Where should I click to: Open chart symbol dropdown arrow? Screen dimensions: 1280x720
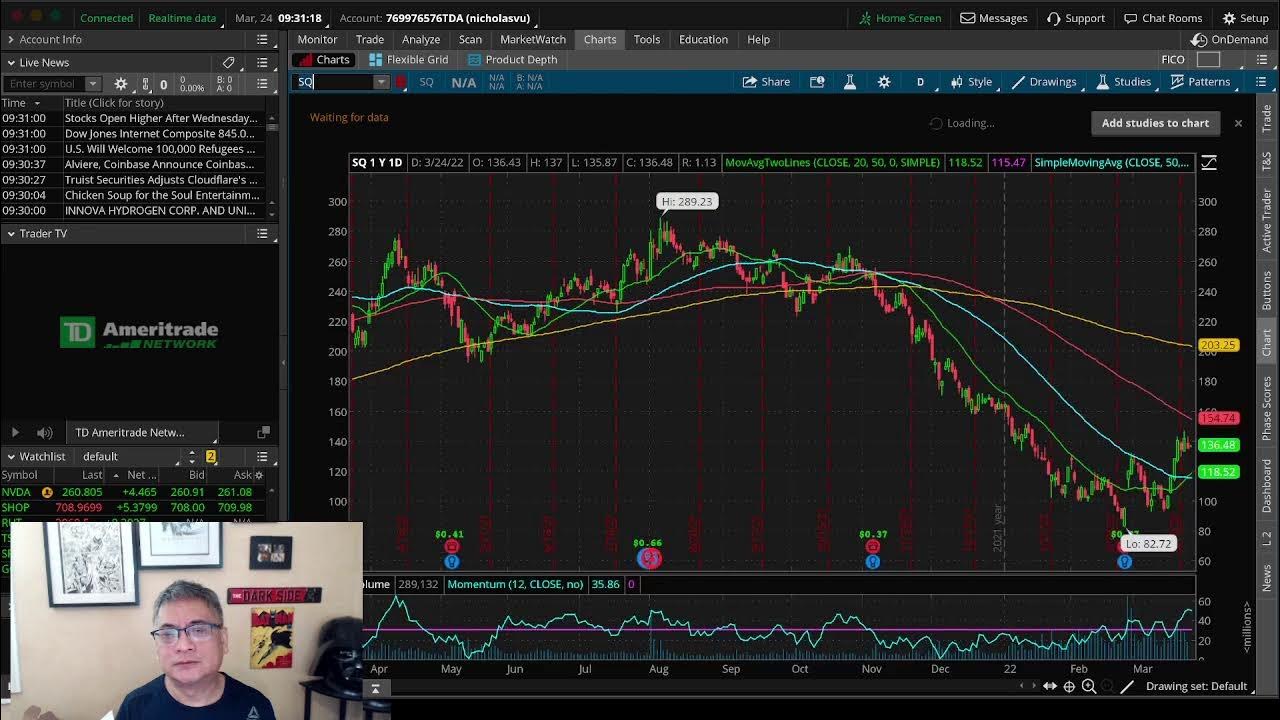[x=381, y=82]
